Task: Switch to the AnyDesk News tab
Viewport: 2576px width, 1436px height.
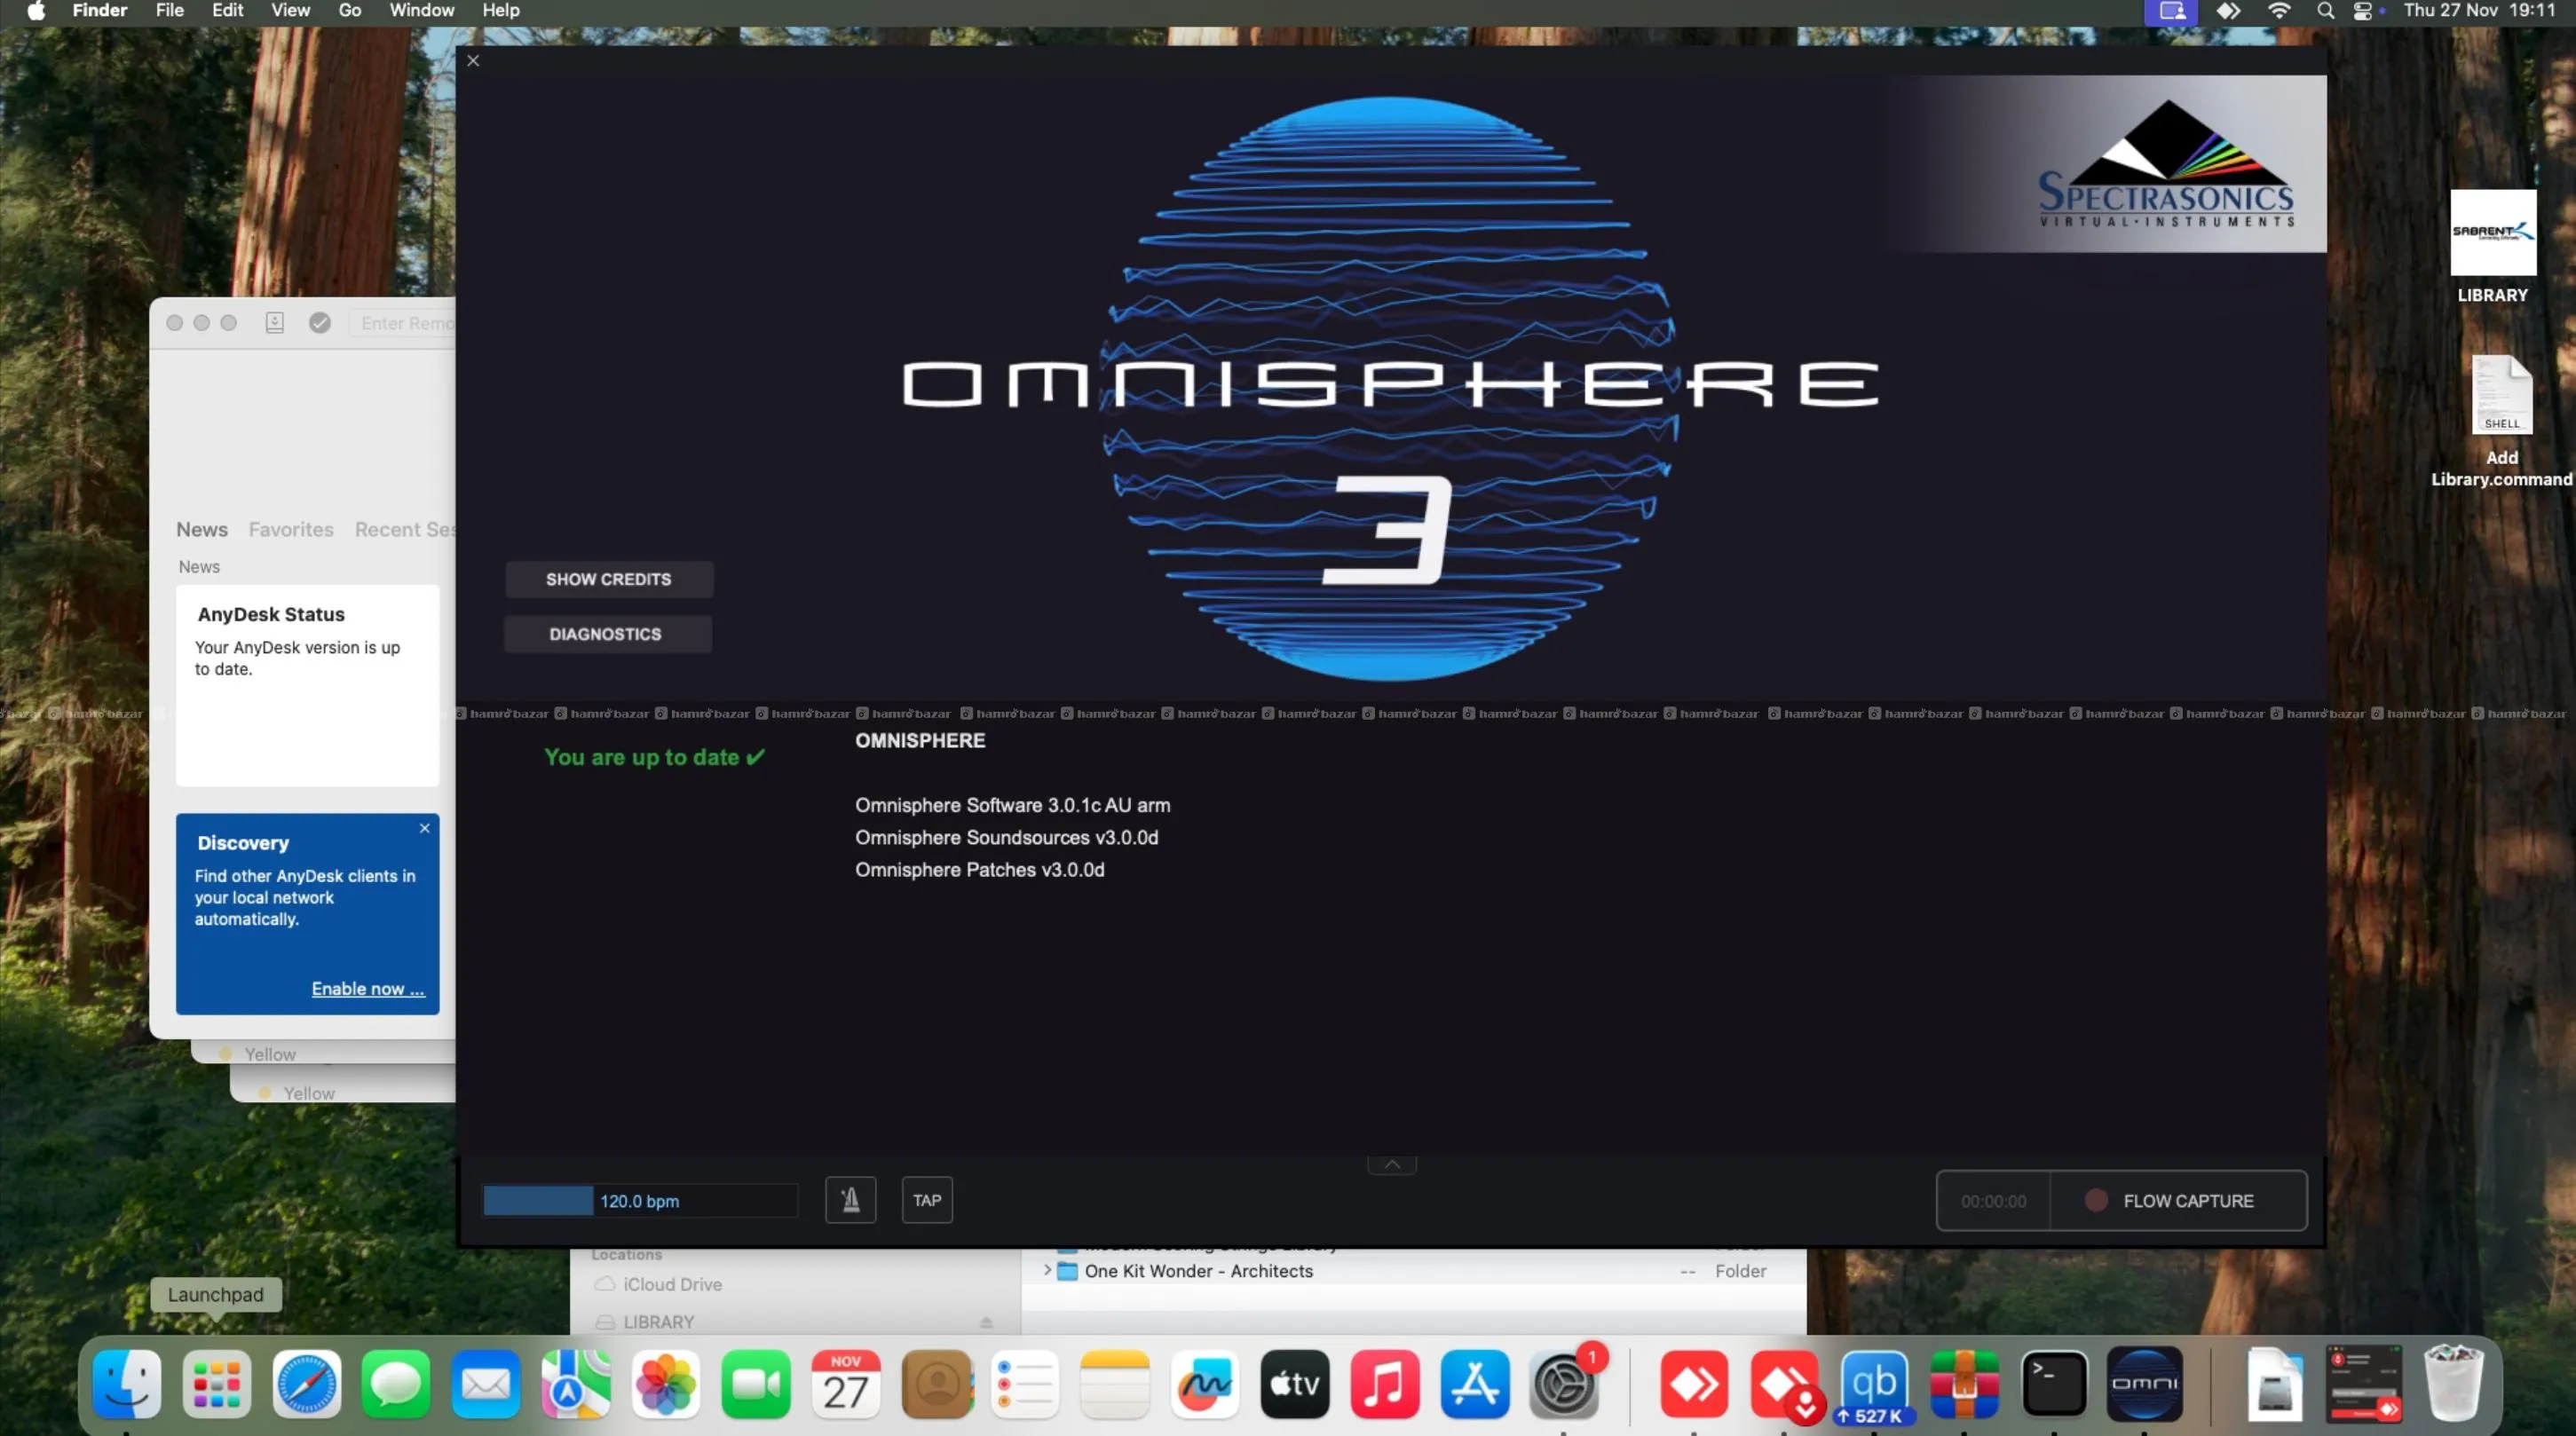Action: (x=202, y=529)
